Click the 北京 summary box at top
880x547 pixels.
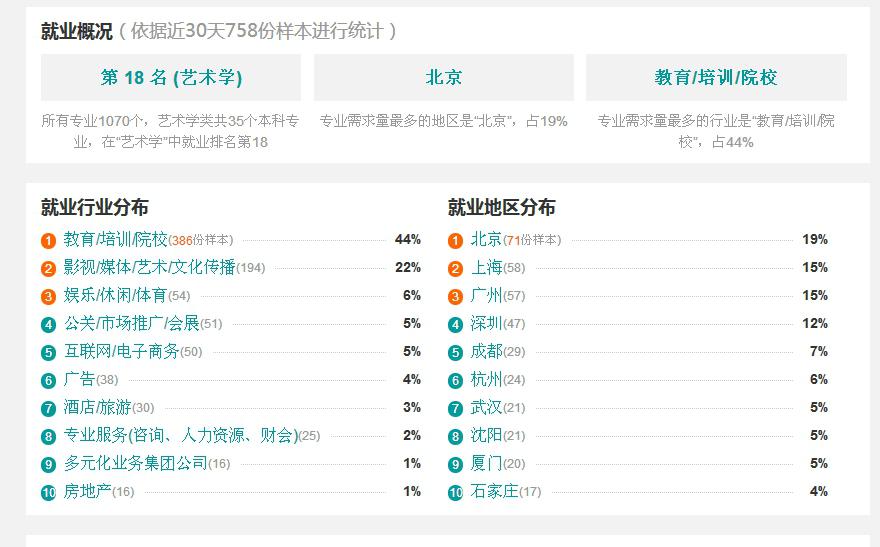tap(444, 77)
